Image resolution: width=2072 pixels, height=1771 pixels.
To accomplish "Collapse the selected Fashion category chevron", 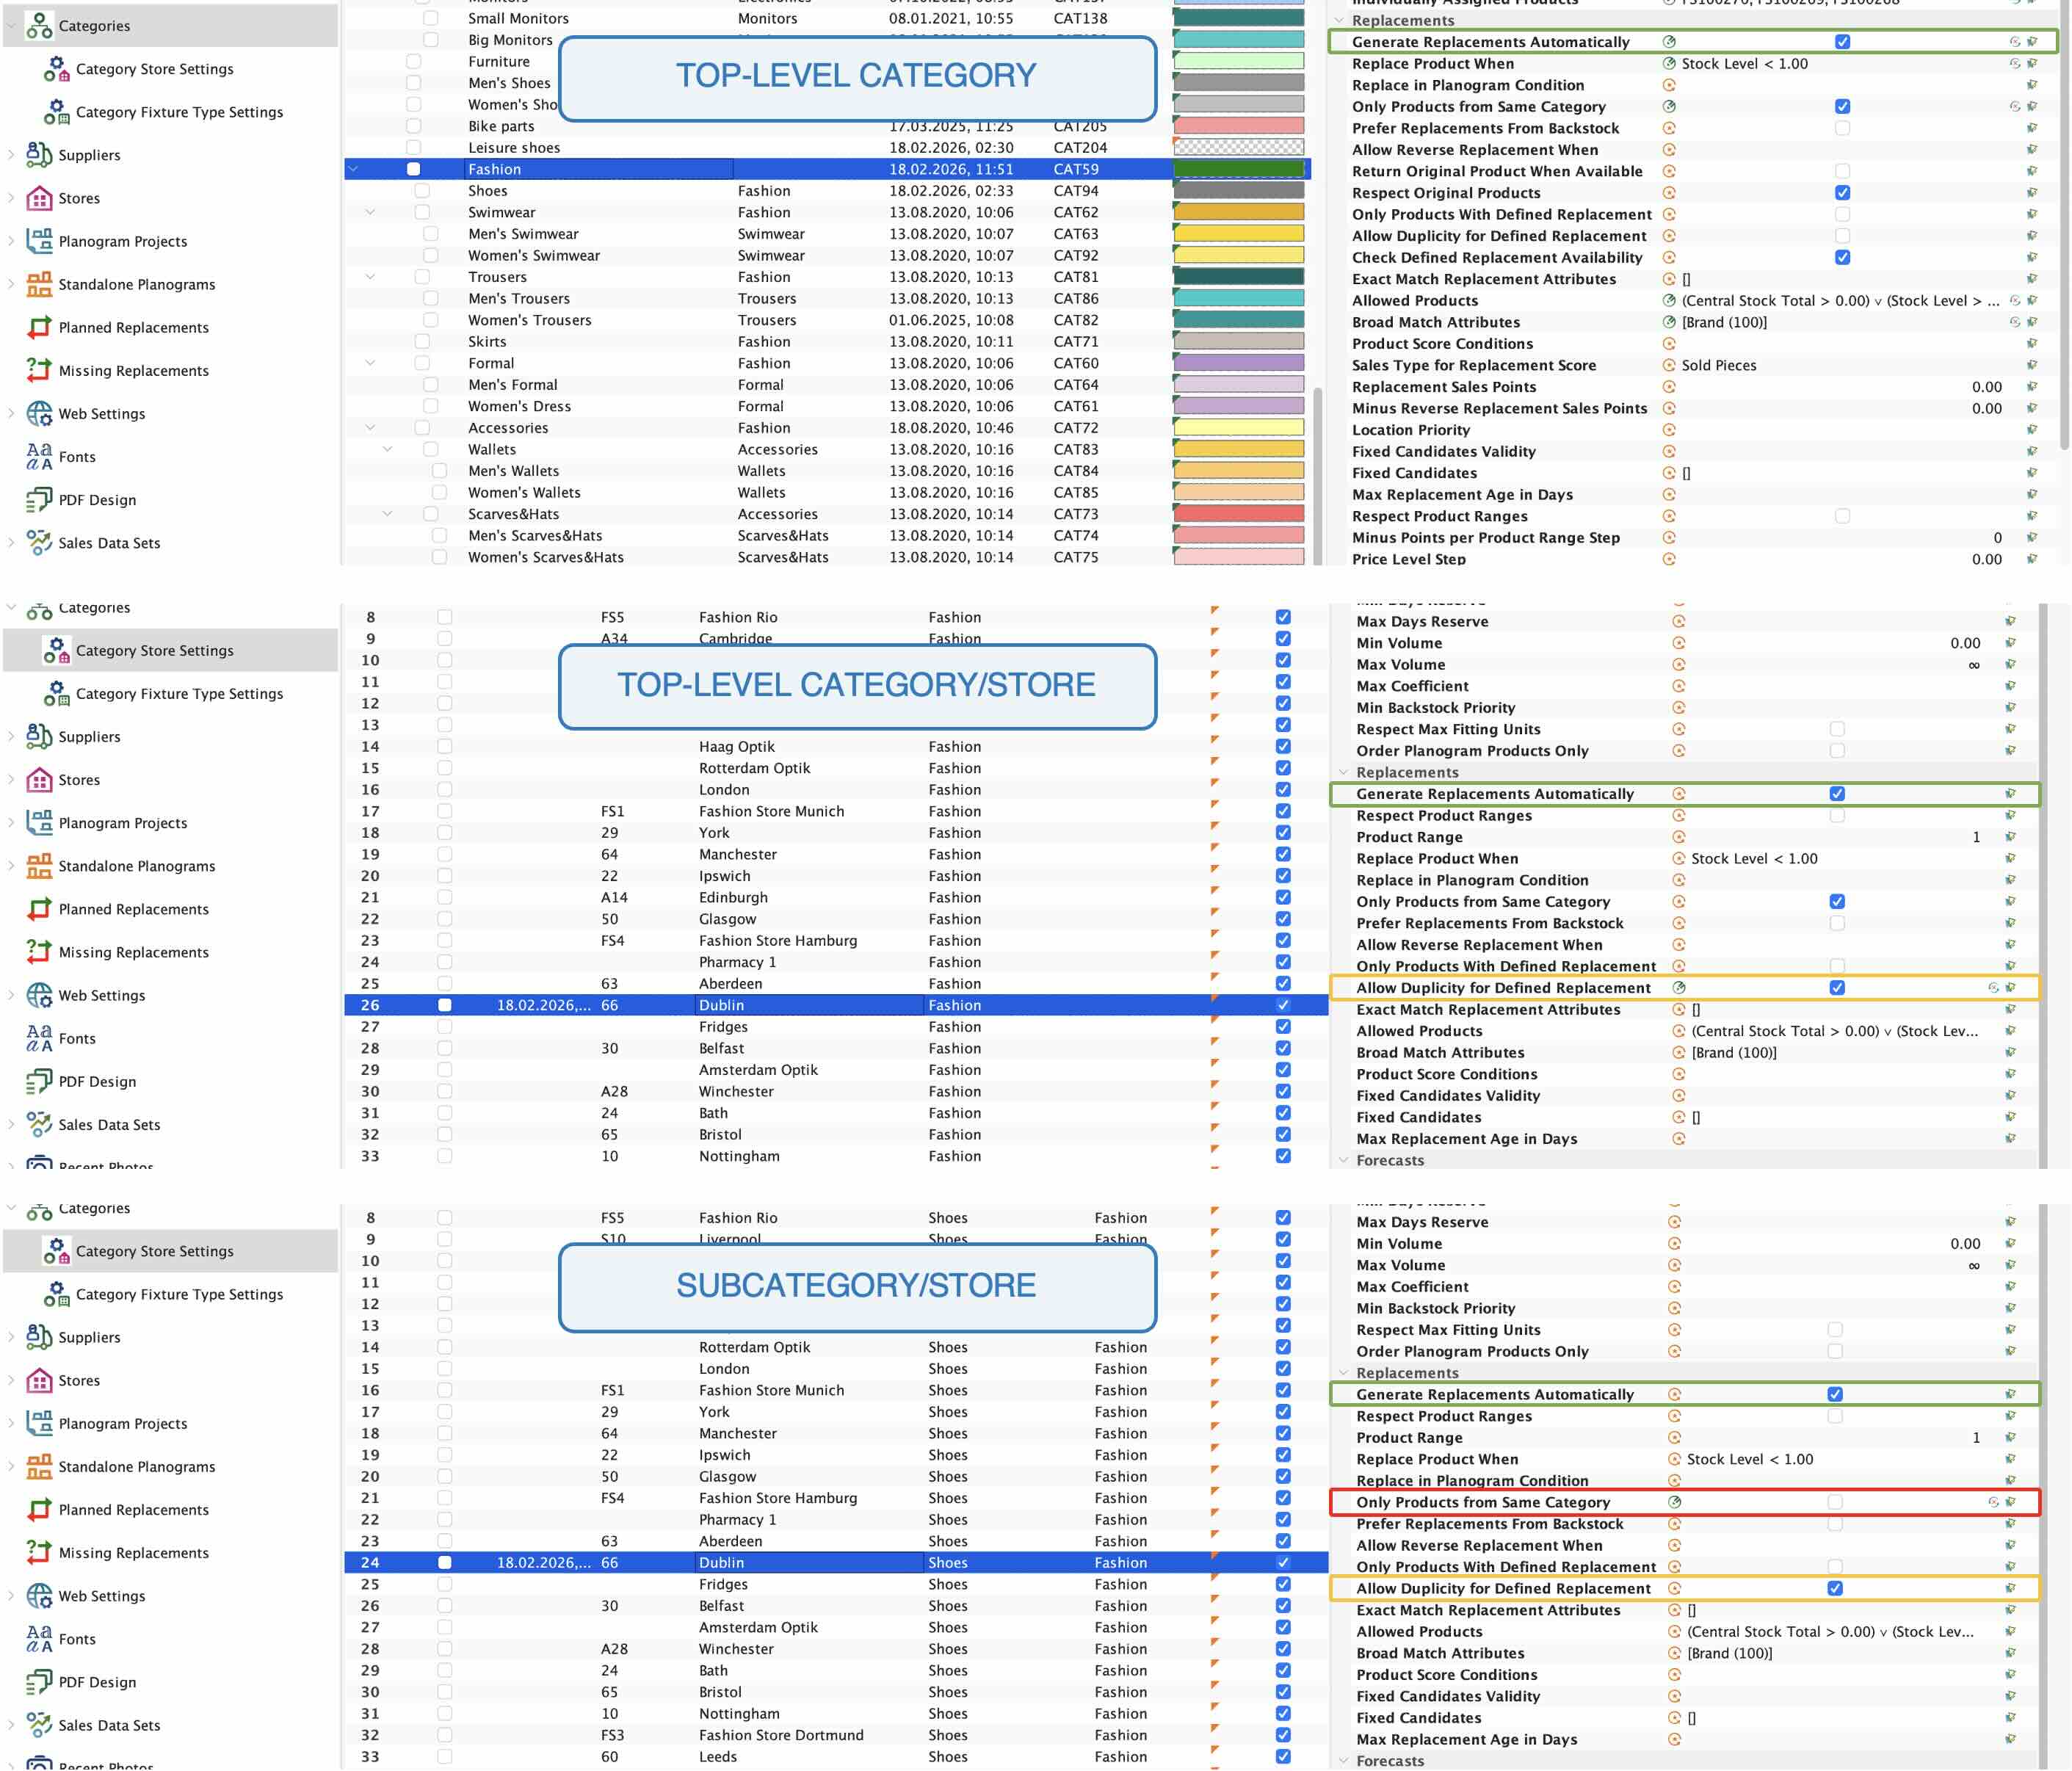I will point(353,169).
